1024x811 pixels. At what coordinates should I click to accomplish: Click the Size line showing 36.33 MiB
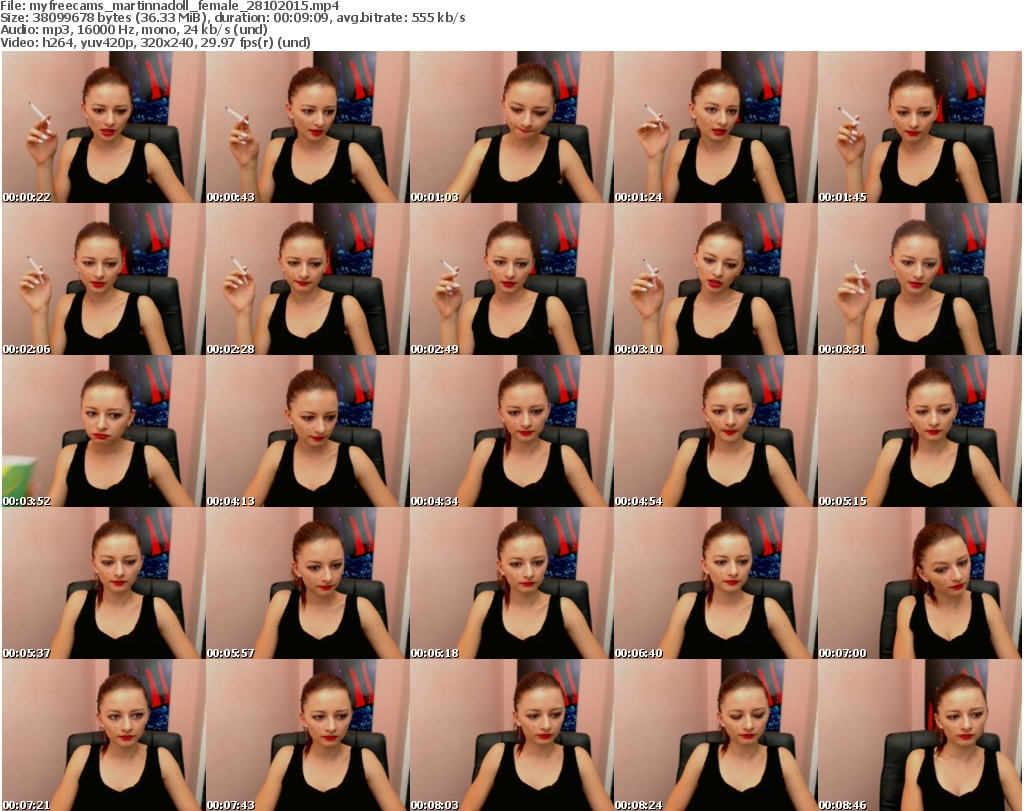(x=232, y=18)
